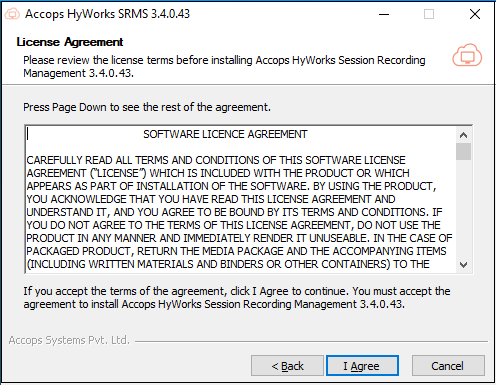Click the license scrollbar thumb
Screen dimensions: 496x385
click(x=463, y=152)
